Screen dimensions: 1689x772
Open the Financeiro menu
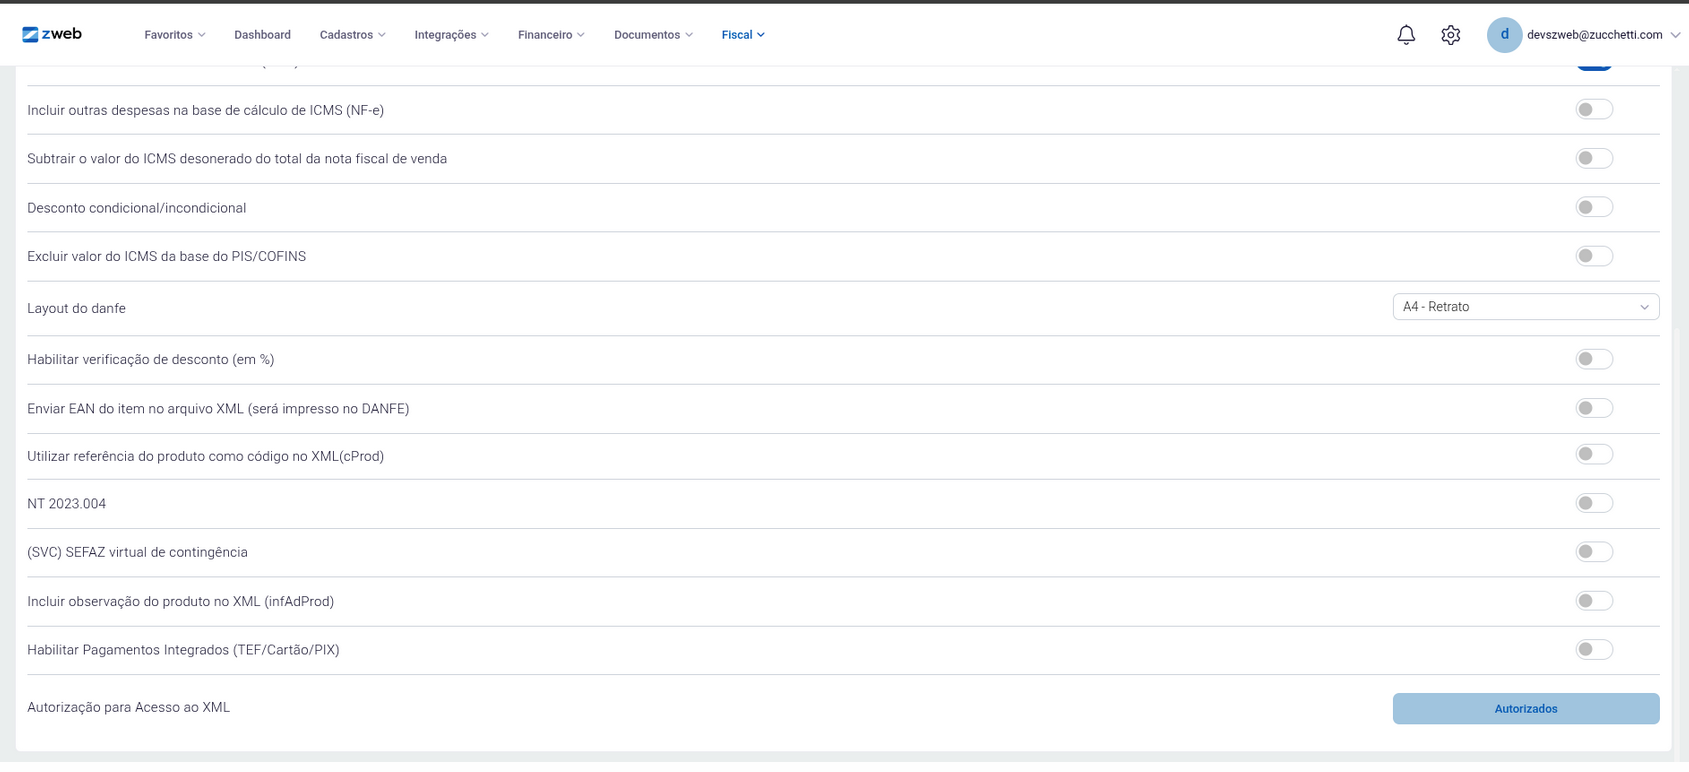click(551, 35)
